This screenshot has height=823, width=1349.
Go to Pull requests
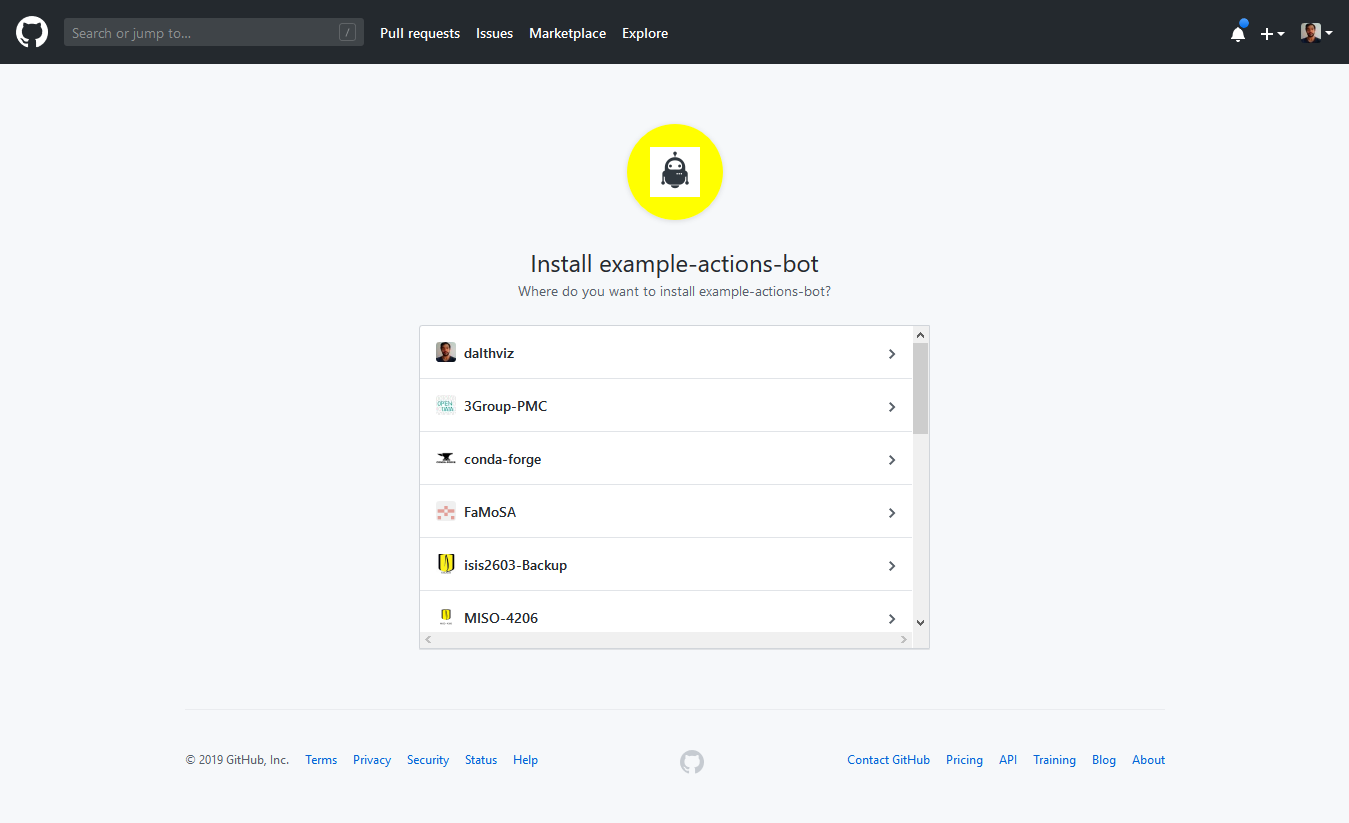[420, 33]
